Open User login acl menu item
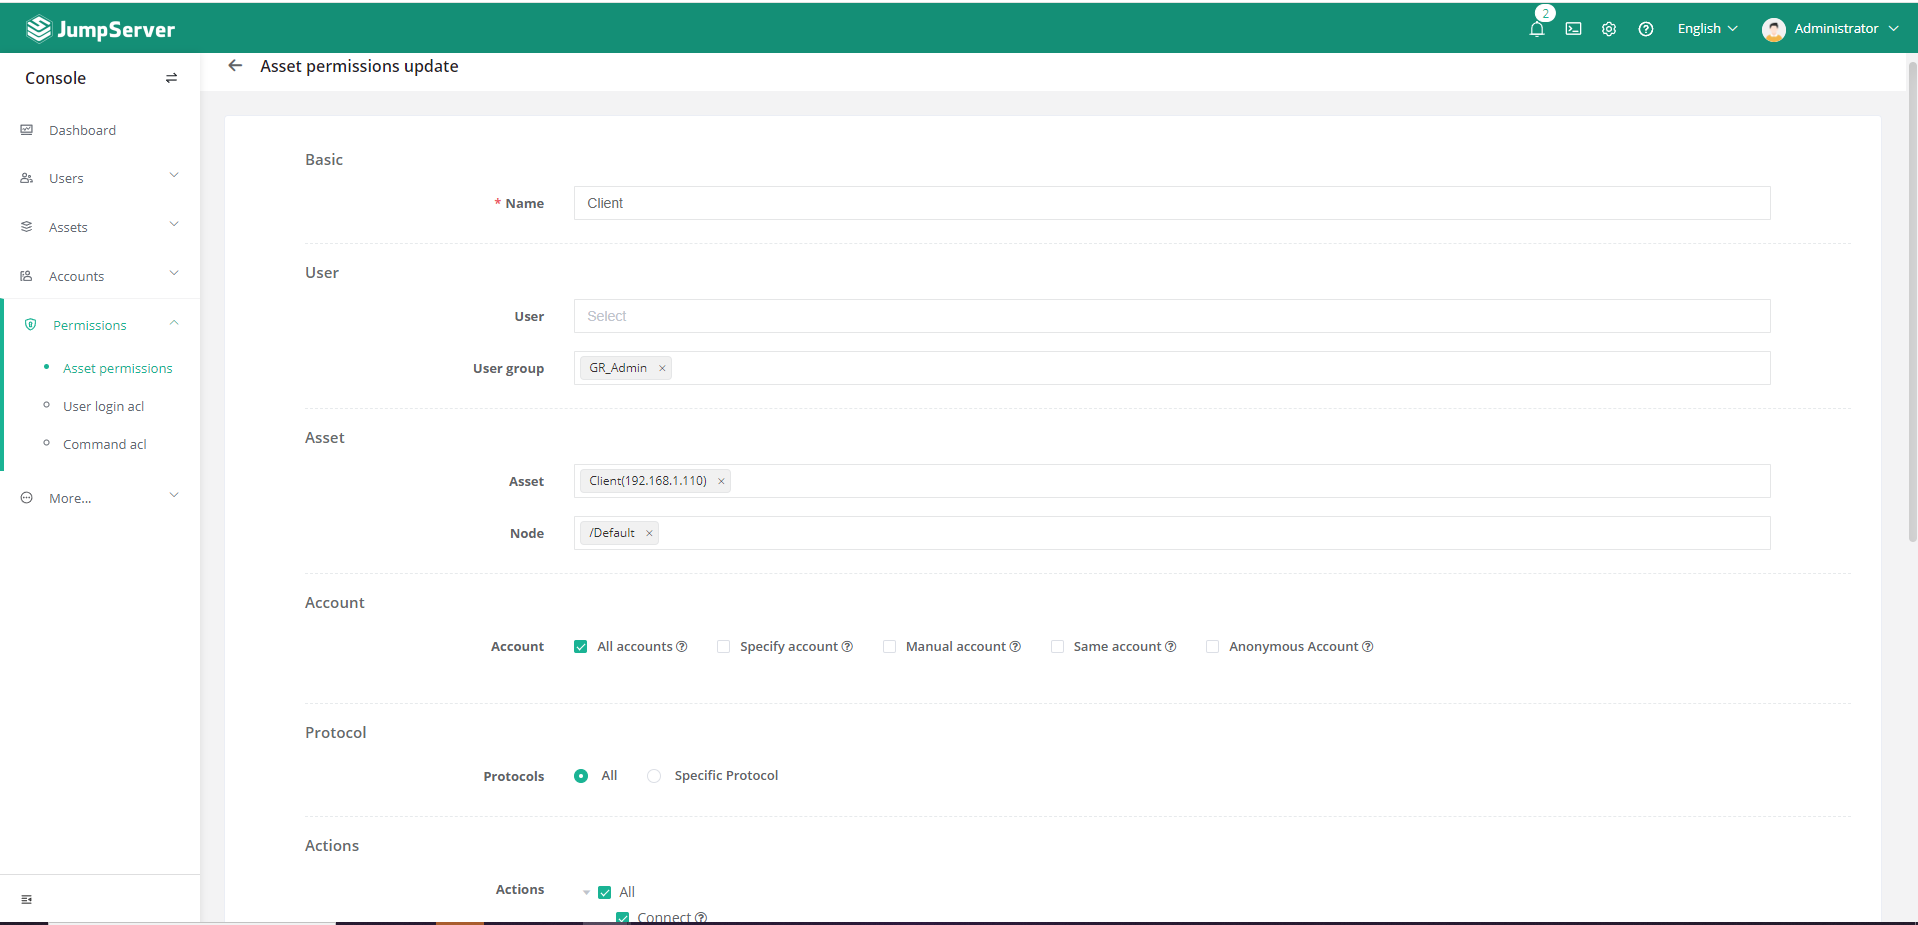This screenshot has width=1918, height=925. tap(103, 406)
